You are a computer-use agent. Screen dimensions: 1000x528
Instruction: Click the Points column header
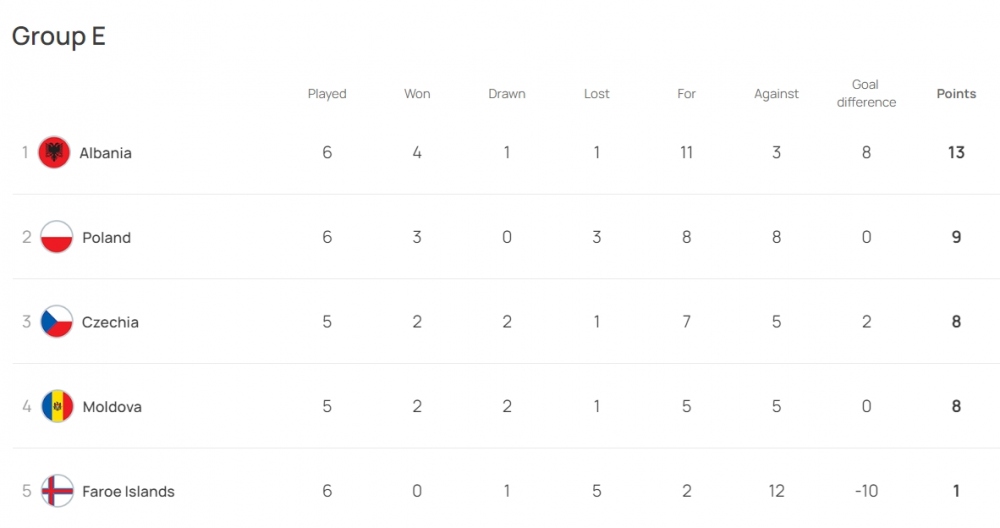tap(956, 94)
